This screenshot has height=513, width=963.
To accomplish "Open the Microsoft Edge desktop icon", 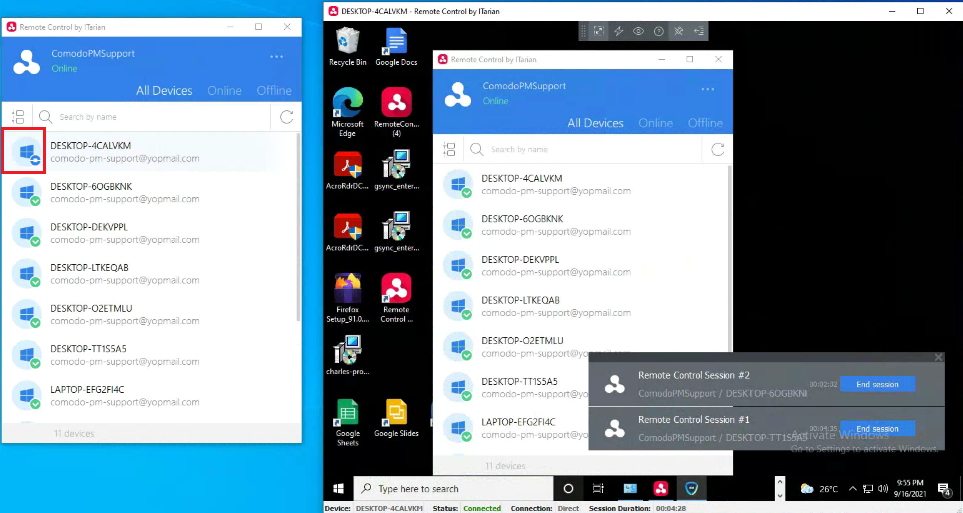I will coord(348,112).
